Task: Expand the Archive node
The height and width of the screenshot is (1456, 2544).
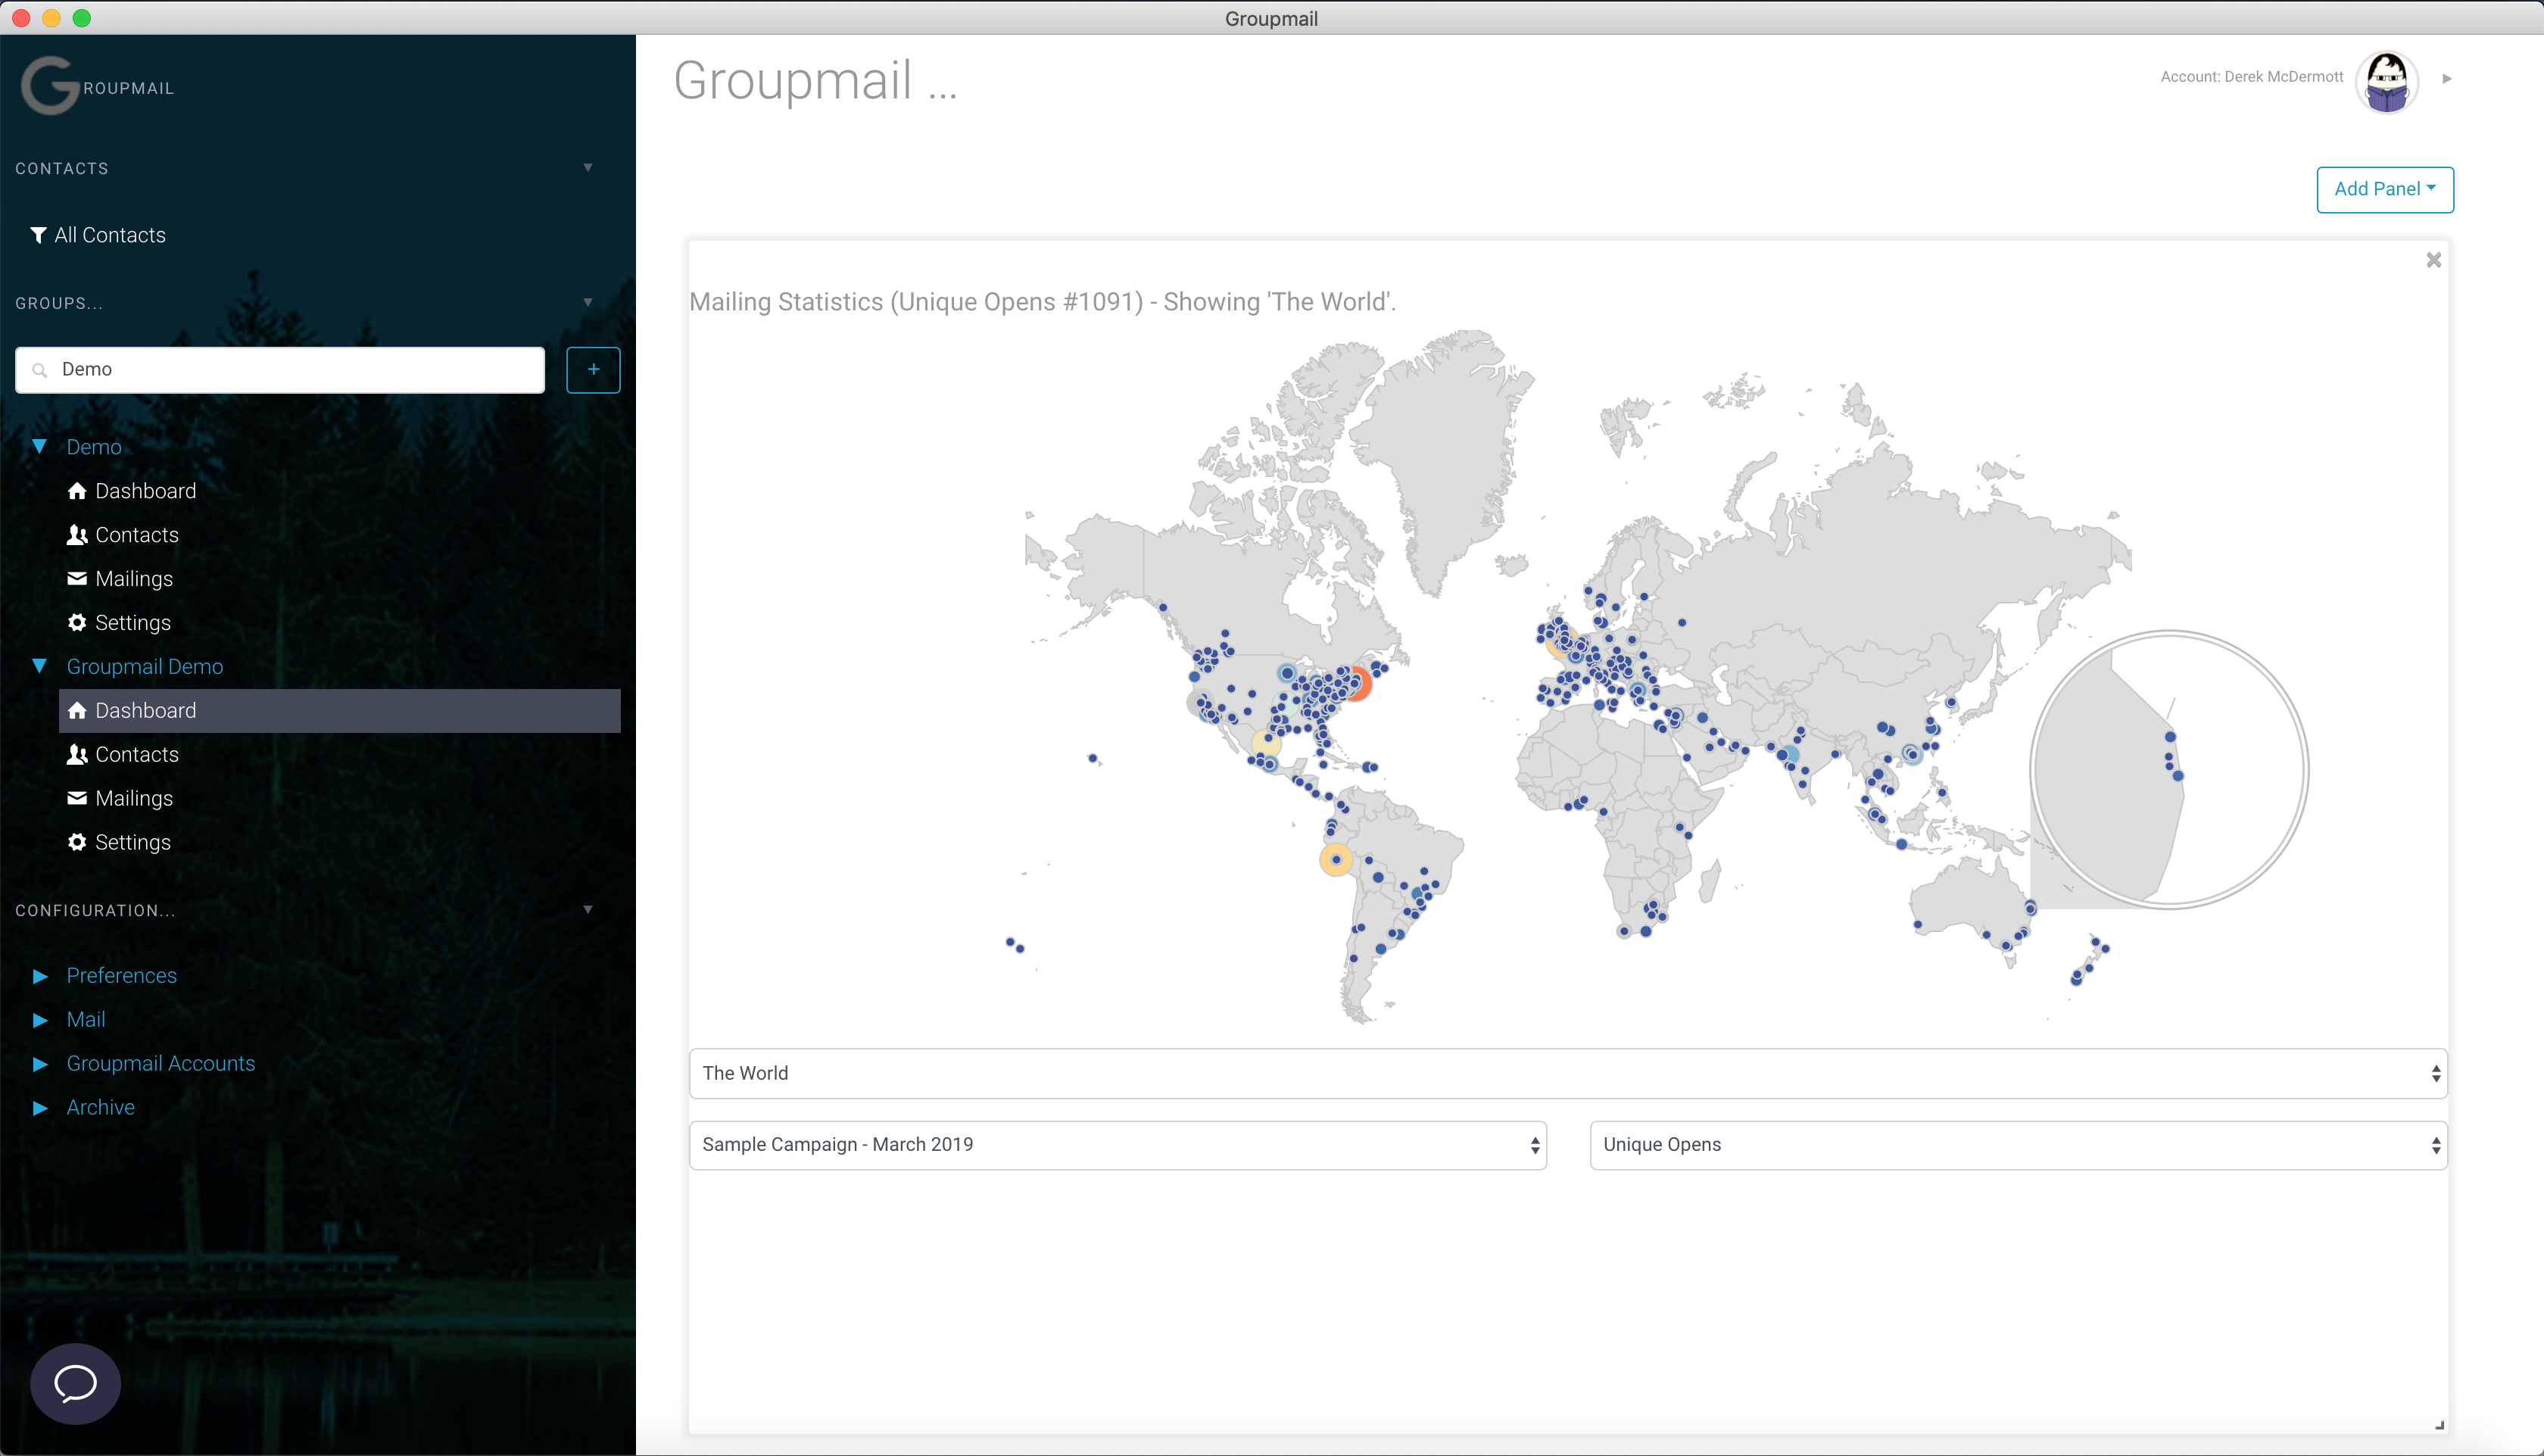Action: click(40, 1108)
